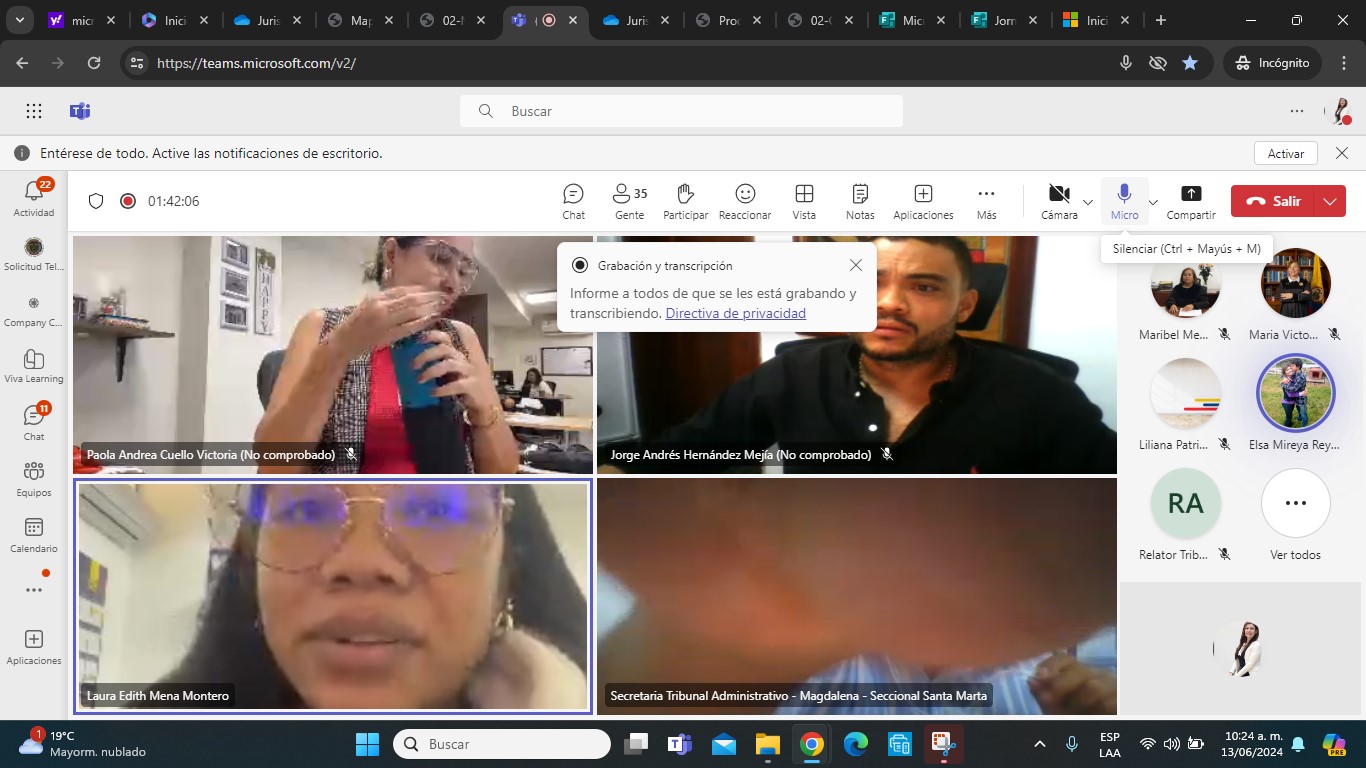The height and width of the screenshot is (768, 1366).
Task: Open Teams settings ellipsis near profile
Action: pyautogui.click(x=1297, y=111)
